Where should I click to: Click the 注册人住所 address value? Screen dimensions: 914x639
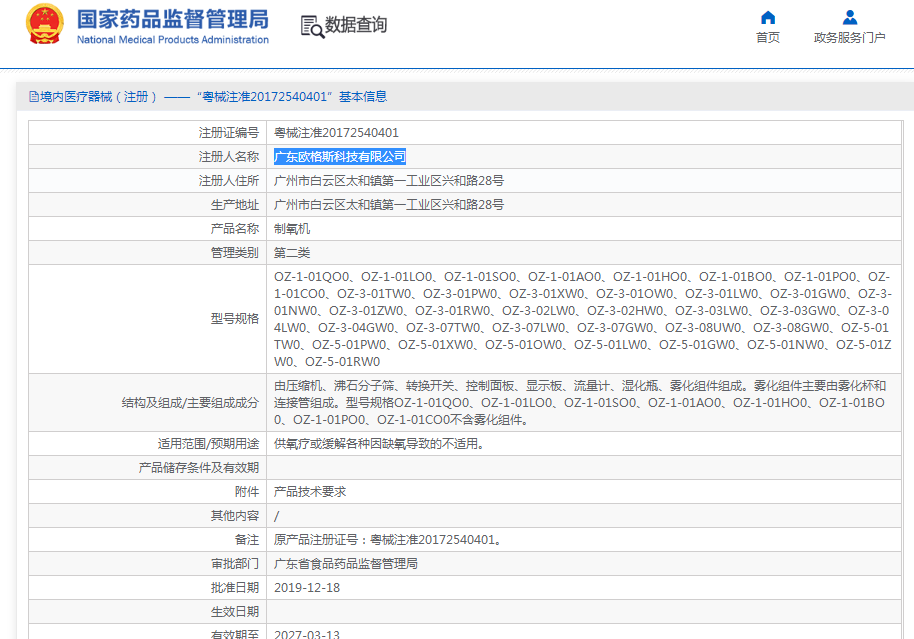(x=389, y=181)
